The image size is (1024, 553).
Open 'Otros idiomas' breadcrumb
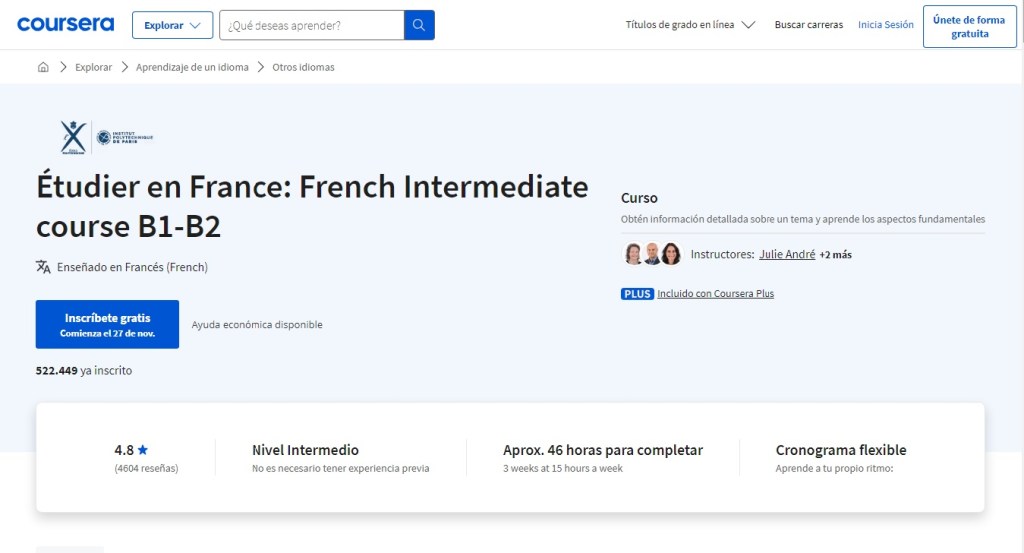coord(303,67)
